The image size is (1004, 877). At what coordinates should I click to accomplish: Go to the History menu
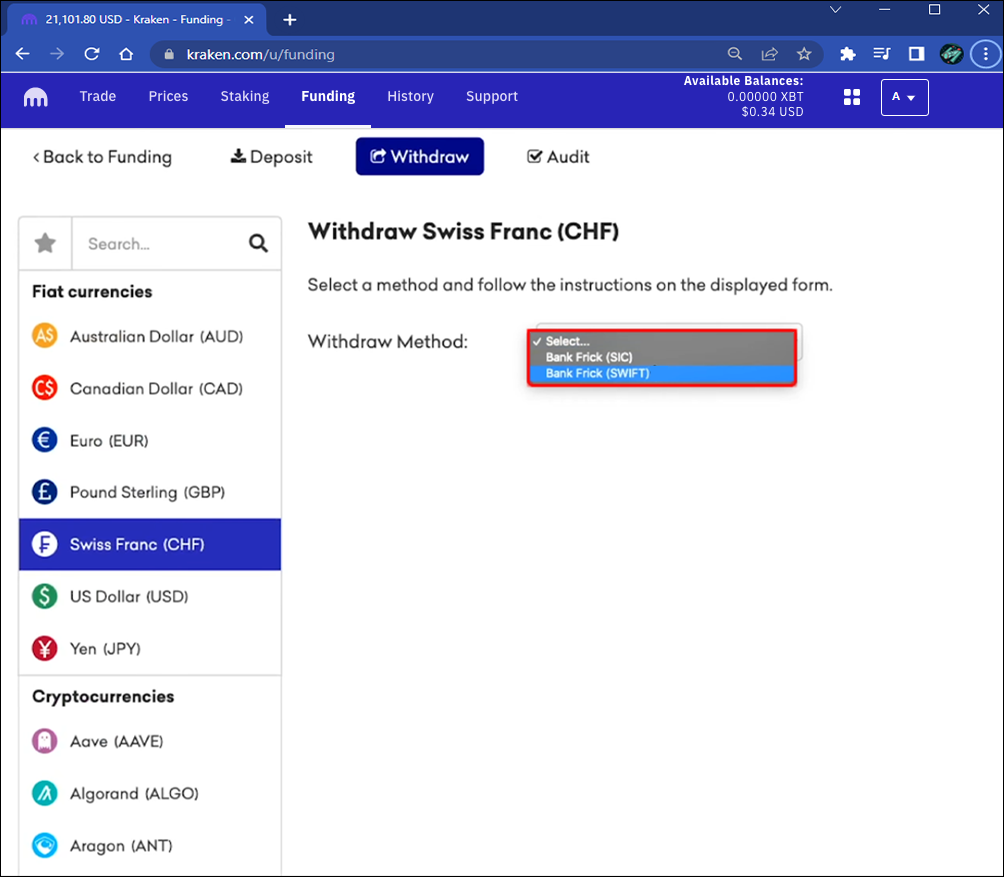(x=410, y=97)
